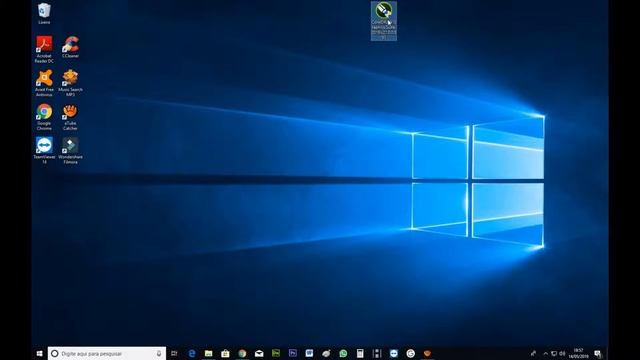The width and height of the screenshot is (640, 360).
Task: Open Microsoft Edge from taskbar
Action: click(x=191, y=353)
